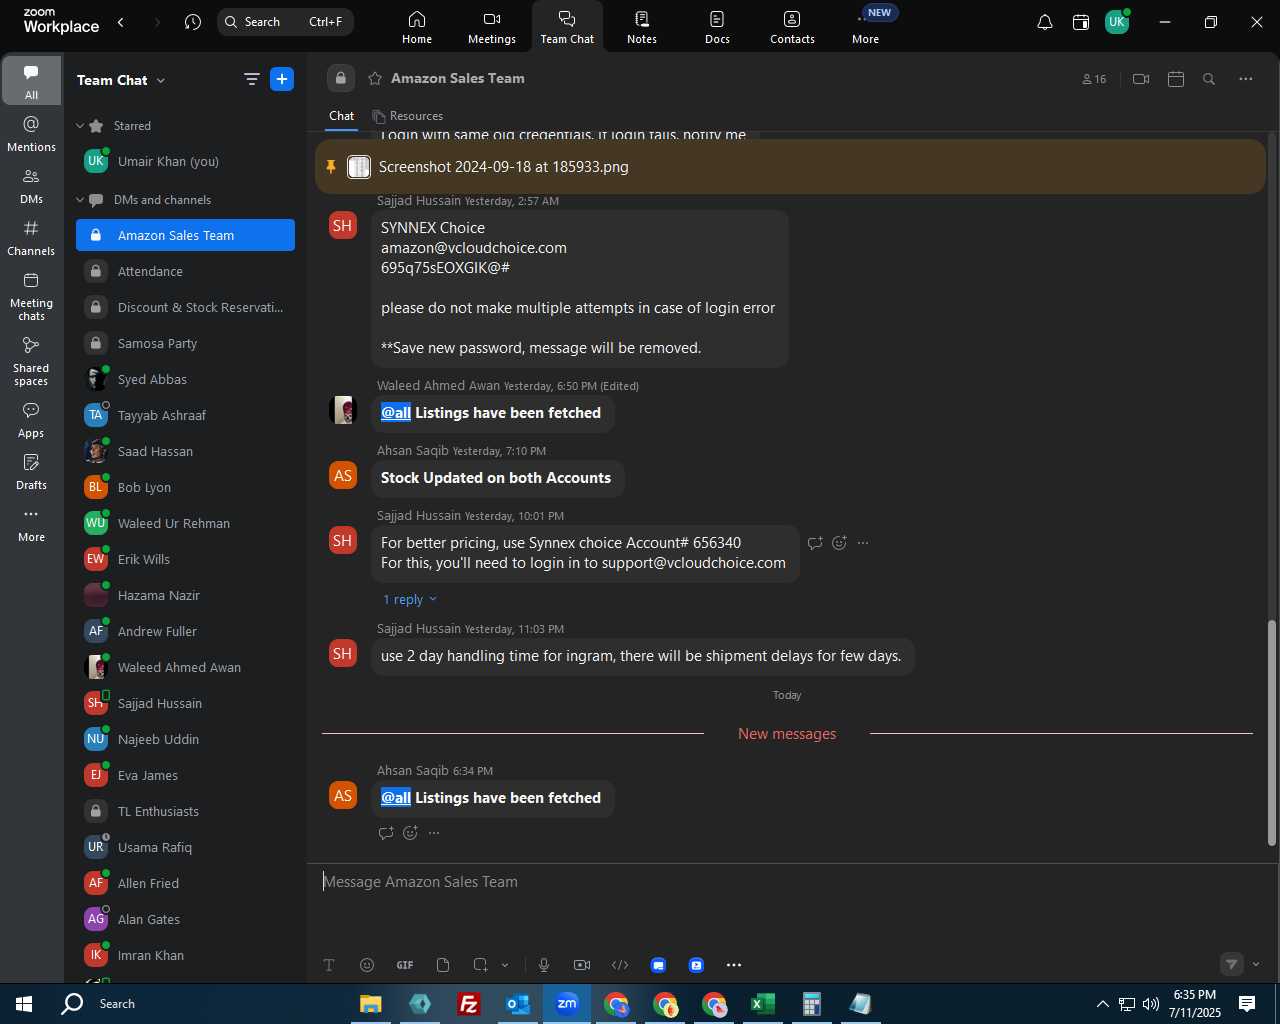
Task: Open Shared spaces in the sidebar
Action: point(31,361)
